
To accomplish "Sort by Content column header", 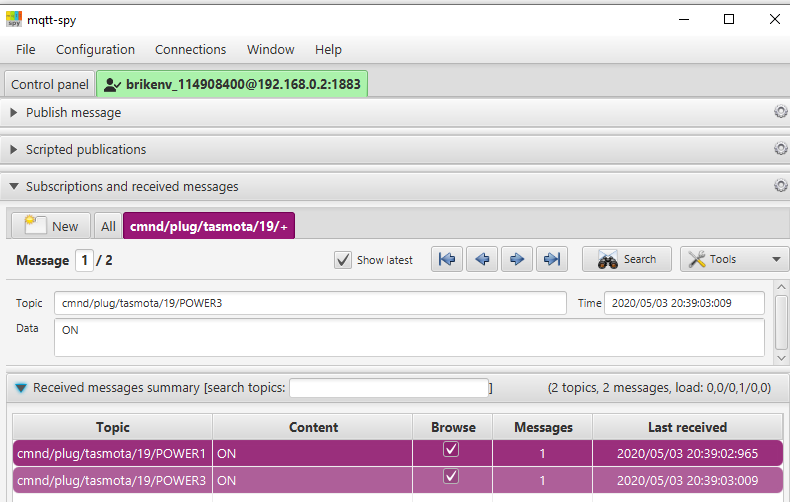I will tap(313, 427).
